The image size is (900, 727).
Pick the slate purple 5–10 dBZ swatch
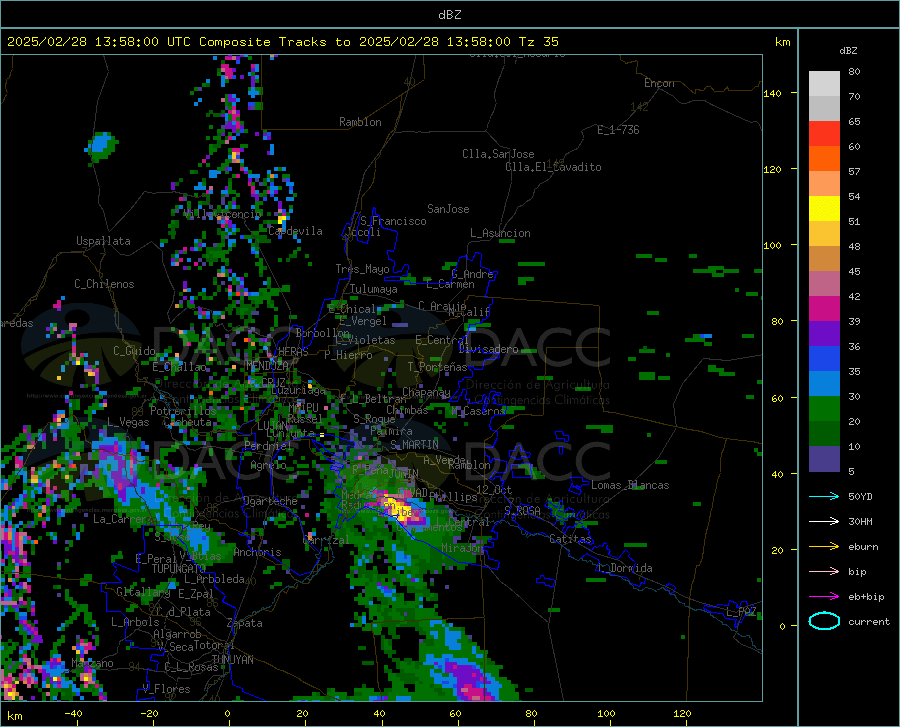click(x=824, y=459)
